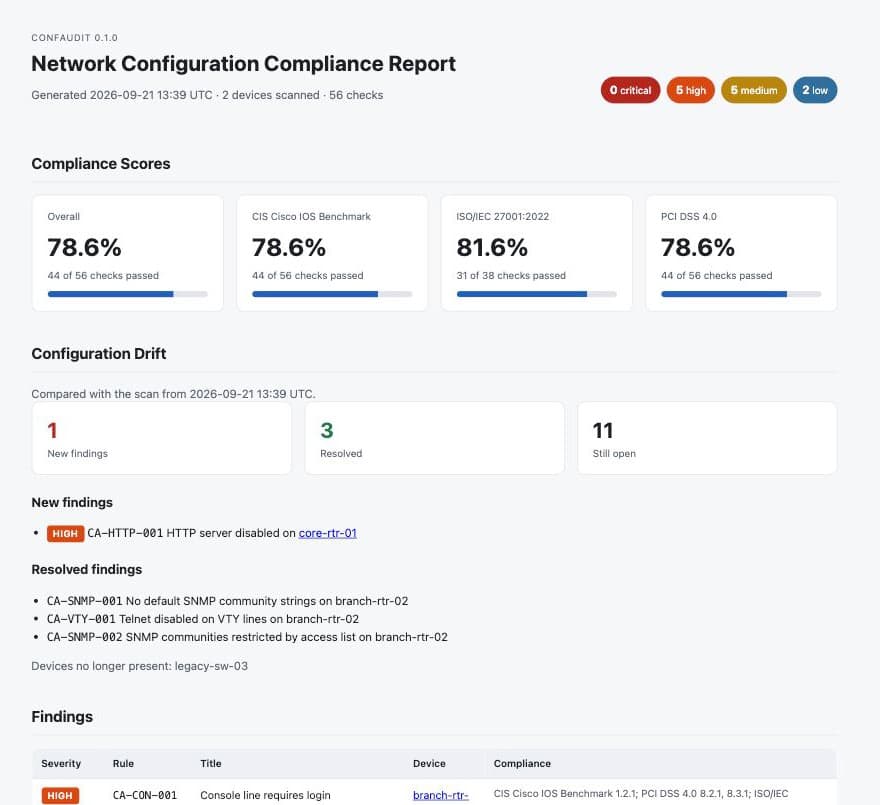This screenshot has height=805, width=880.
Task: Click the ISO/IEC 27001:2022 progress bar
Action: [537, 294]
